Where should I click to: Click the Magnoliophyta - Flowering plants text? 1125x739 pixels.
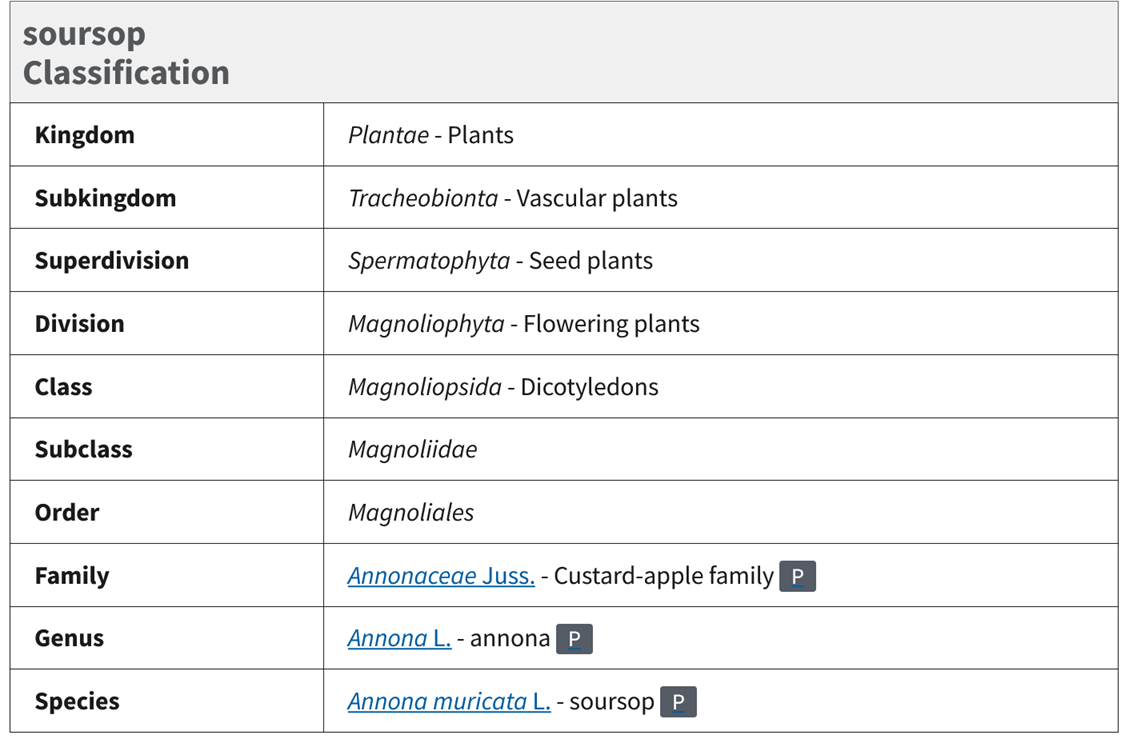(523, 325)
